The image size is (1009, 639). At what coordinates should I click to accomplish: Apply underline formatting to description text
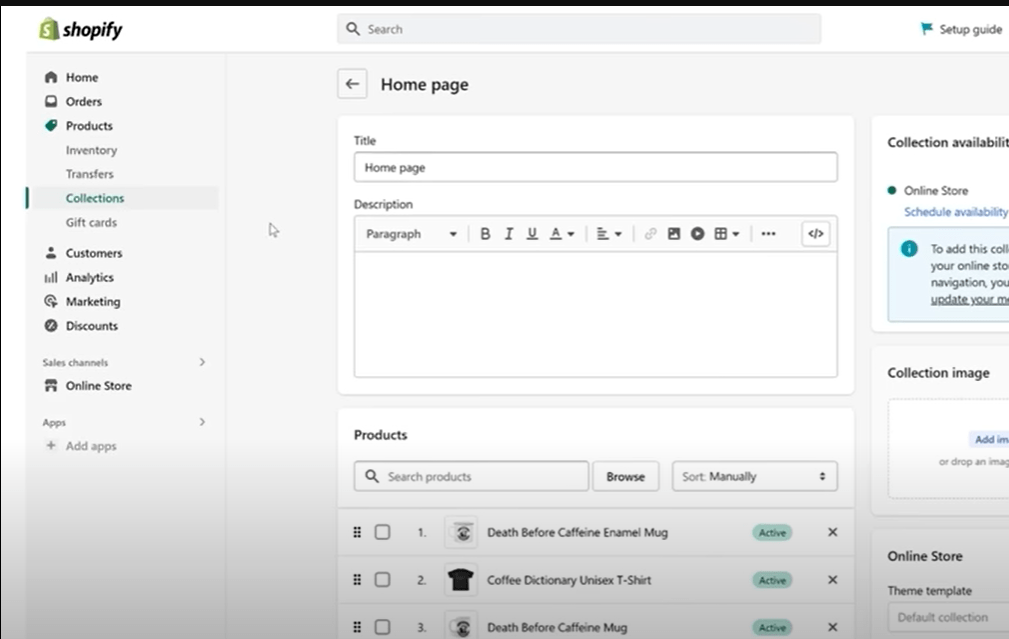coord(531,233)
